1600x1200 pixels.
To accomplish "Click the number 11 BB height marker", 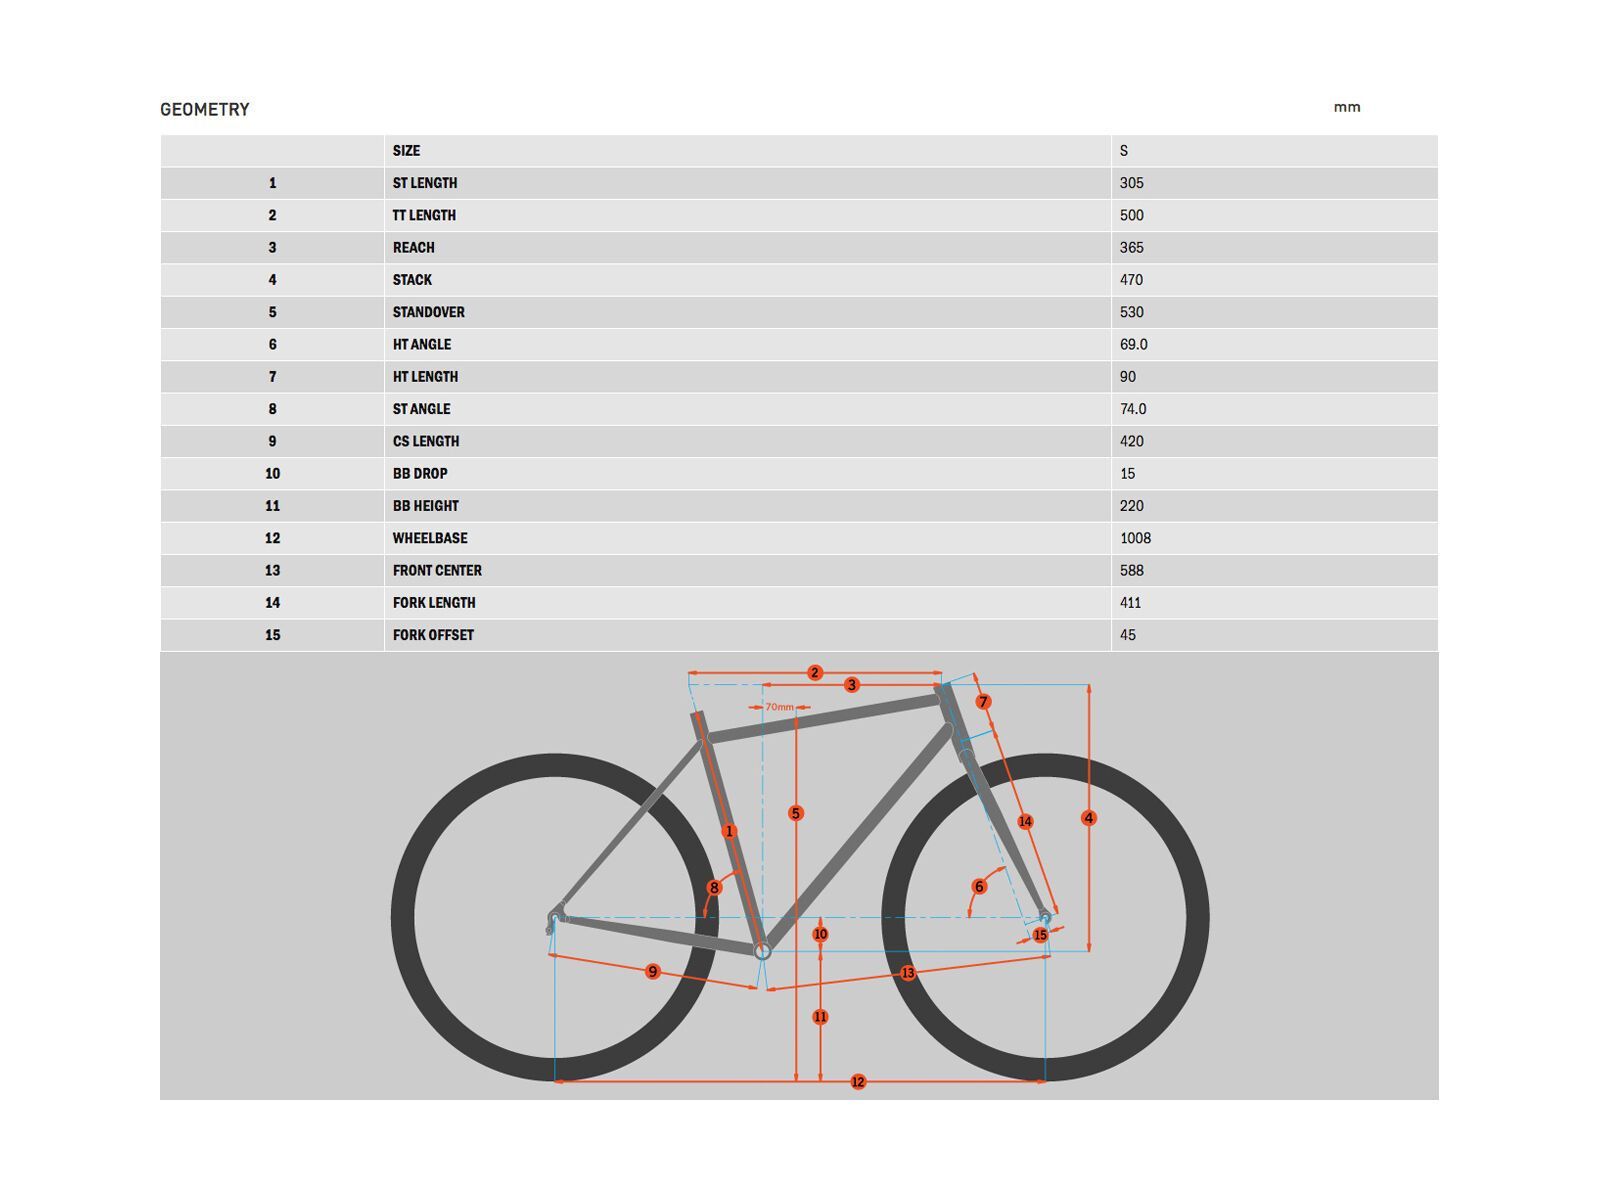I will coord(820,1017).
